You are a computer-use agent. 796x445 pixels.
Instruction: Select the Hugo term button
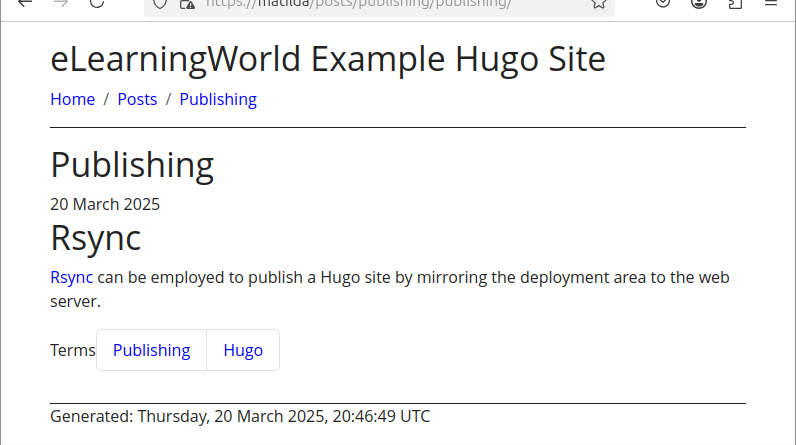tap(243, 350)
